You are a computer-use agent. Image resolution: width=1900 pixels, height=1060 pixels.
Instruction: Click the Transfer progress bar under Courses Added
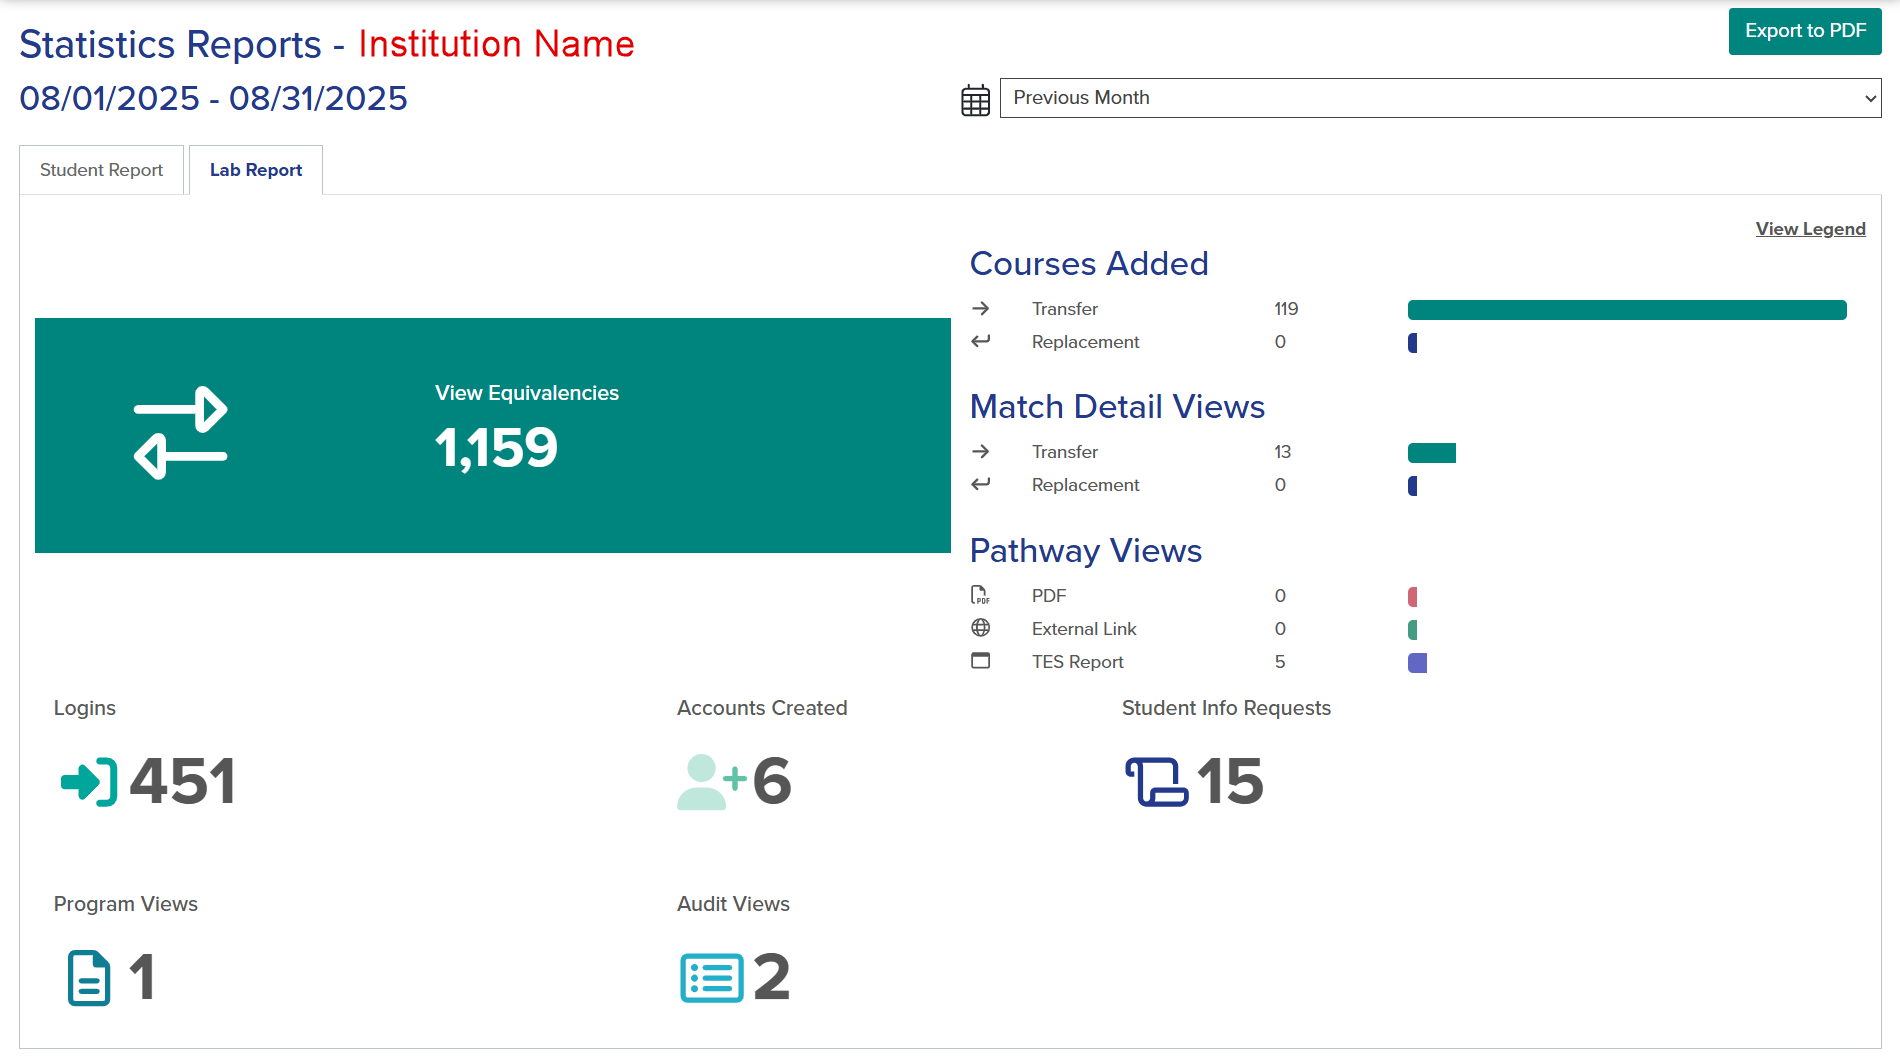click(x=1626, y=309)
